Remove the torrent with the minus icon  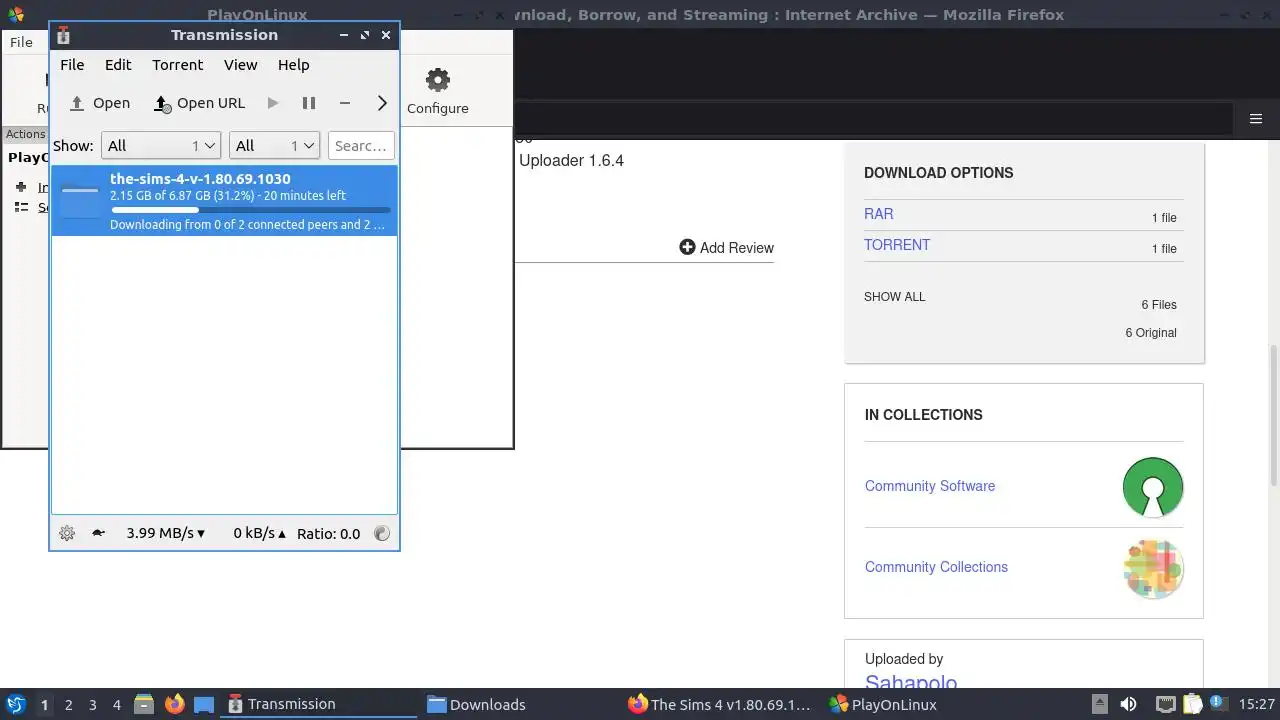[345, 103]
